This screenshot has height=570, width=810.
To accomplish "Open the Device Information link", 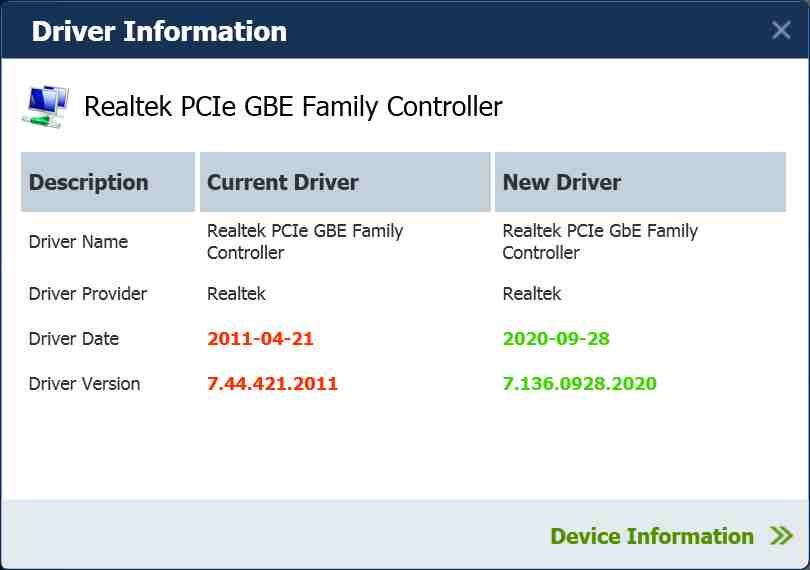I will 652,536.
